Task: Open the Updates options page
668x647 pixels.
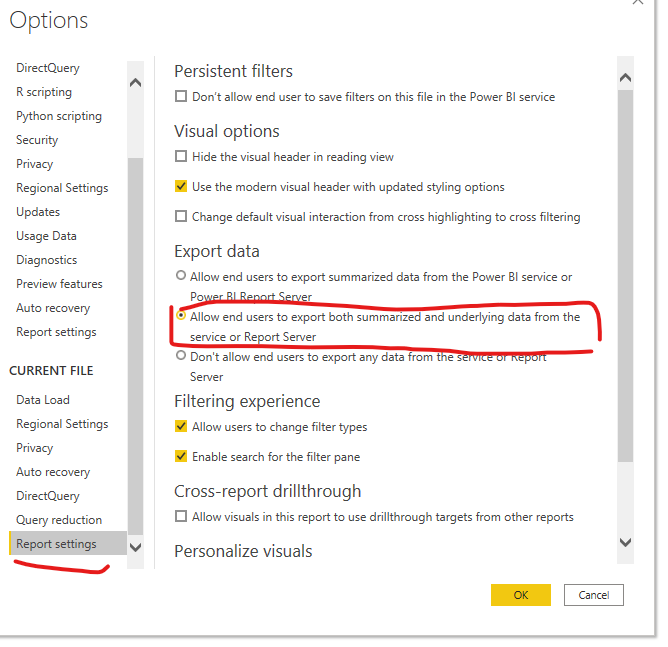Action: click(38, 212)
